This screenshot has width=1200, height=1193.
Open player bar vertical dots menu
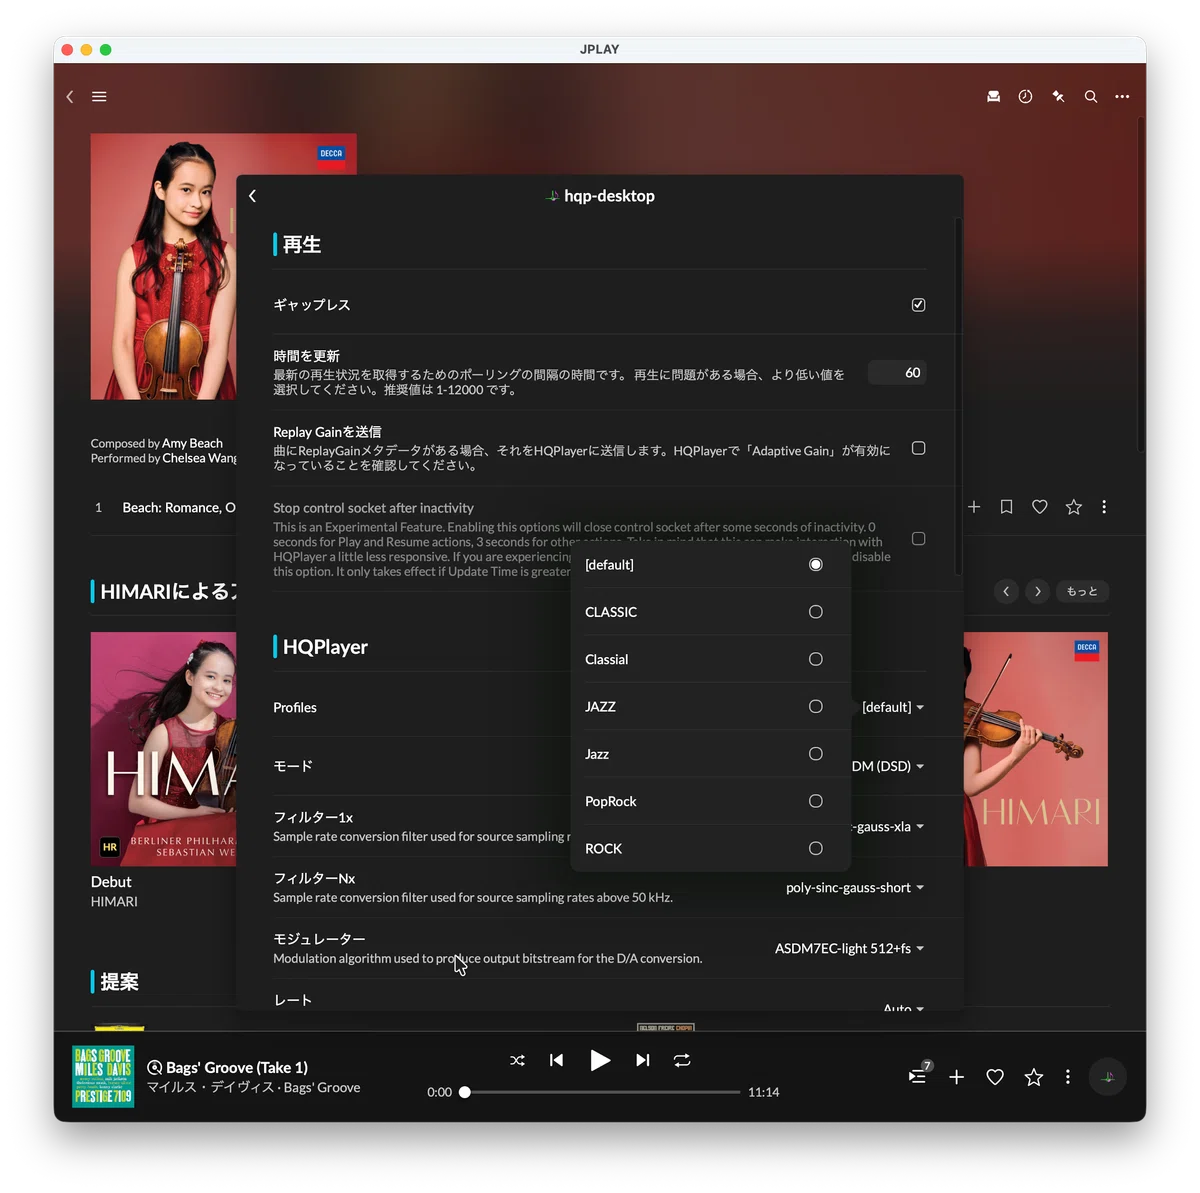1068,1077
